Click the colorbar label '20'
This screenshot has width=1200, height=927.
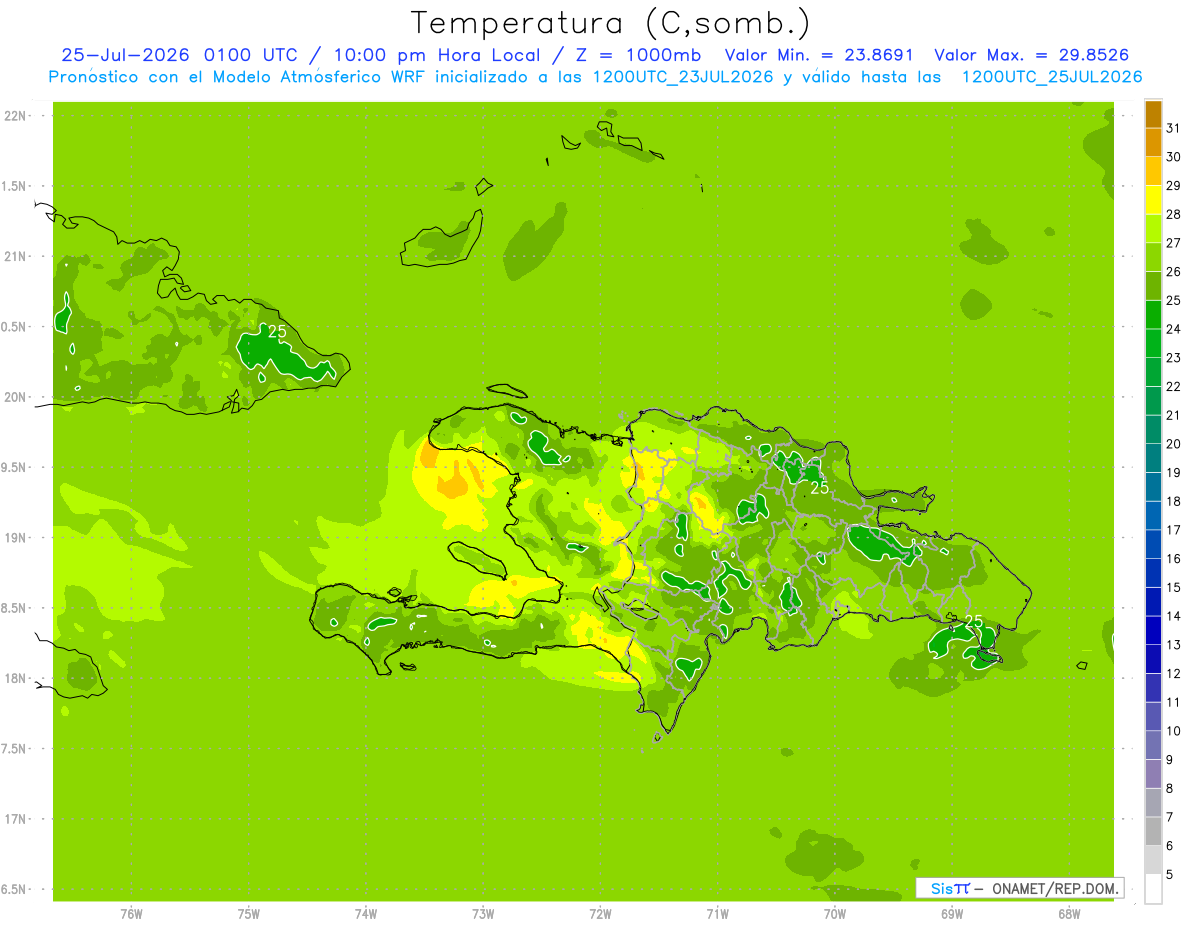coord(1174,444)
